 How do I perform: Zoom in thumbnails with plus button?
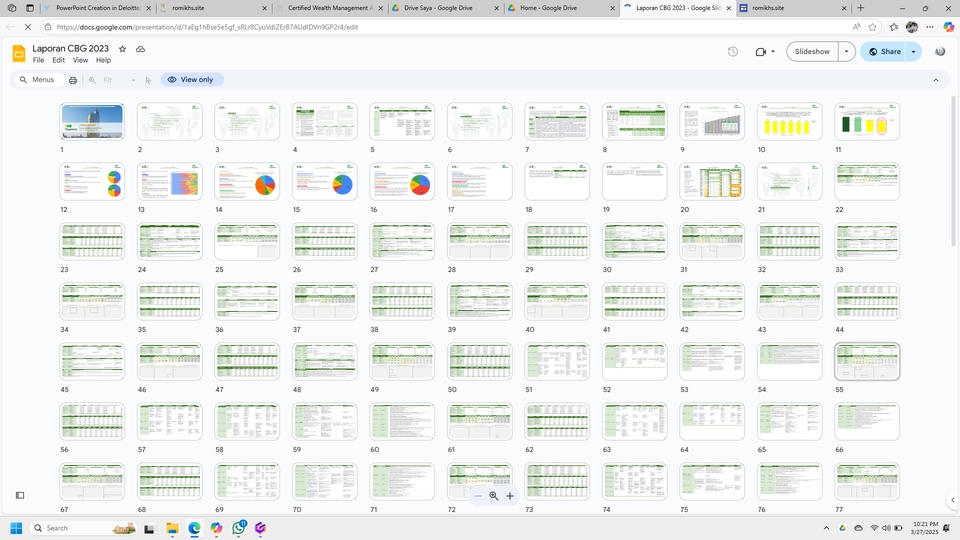[510, 496]
